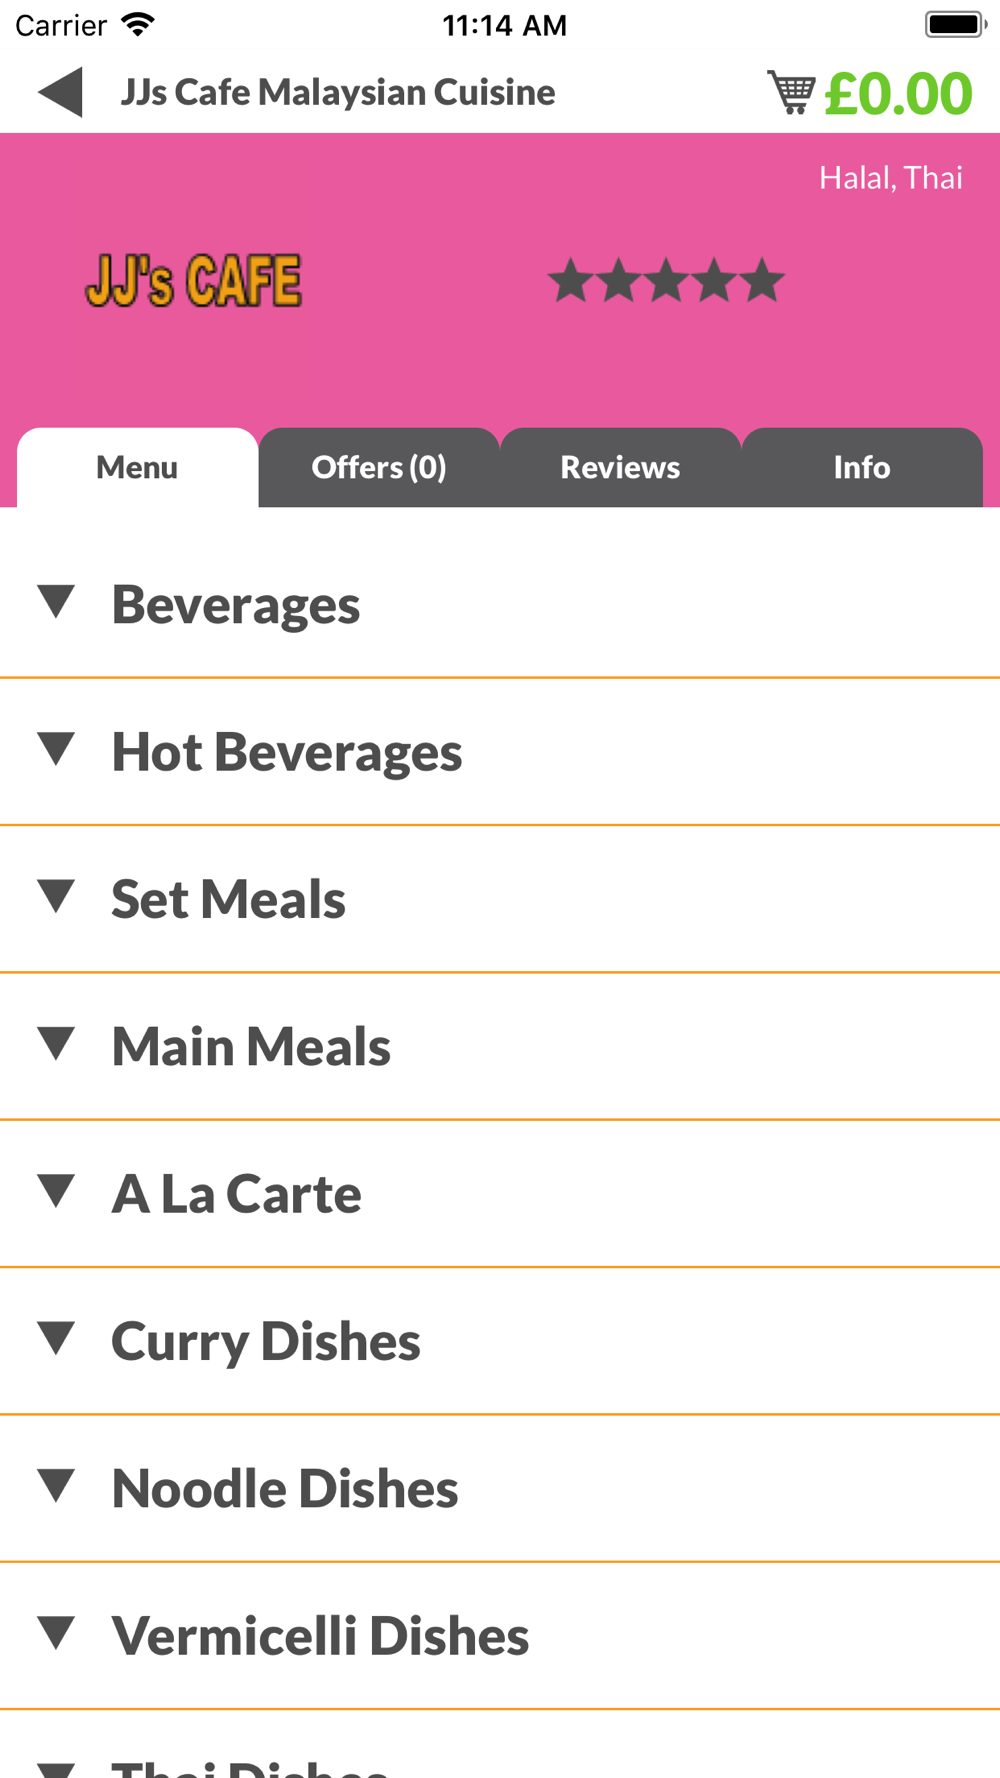
Task: Open the Reviews tab
Action: (620, 467)
